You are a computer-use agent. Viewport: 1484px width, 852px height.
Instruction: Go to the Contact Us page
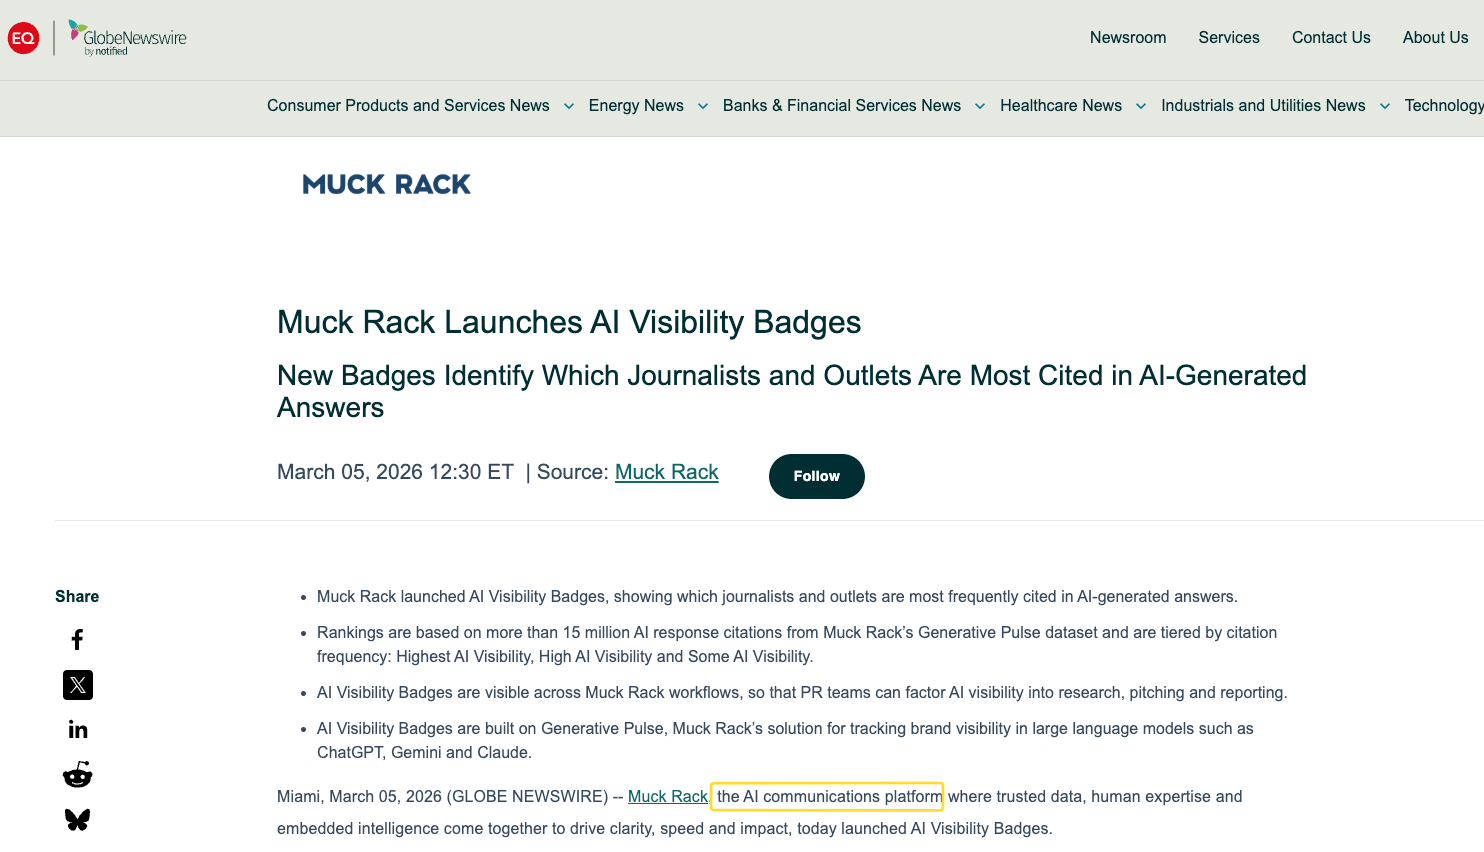(1331, 38)
